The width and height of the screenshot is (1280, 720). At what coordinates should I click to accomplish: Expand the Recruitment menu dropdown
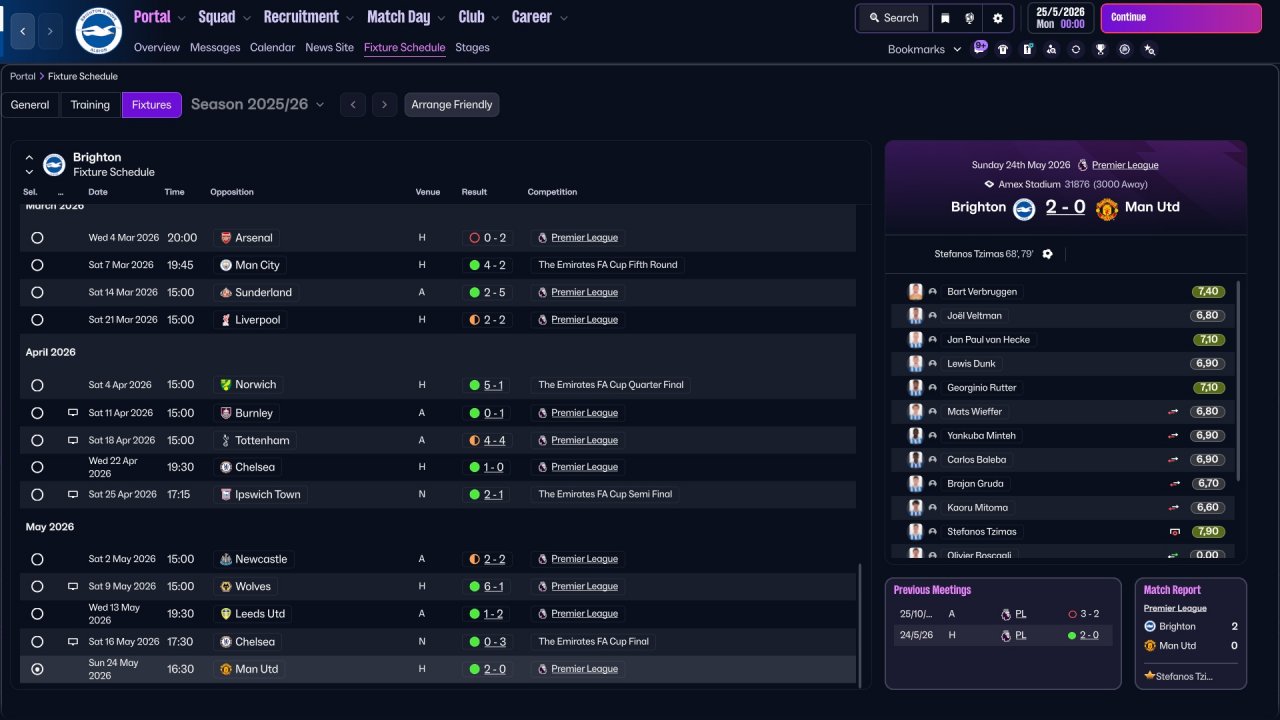349,18
